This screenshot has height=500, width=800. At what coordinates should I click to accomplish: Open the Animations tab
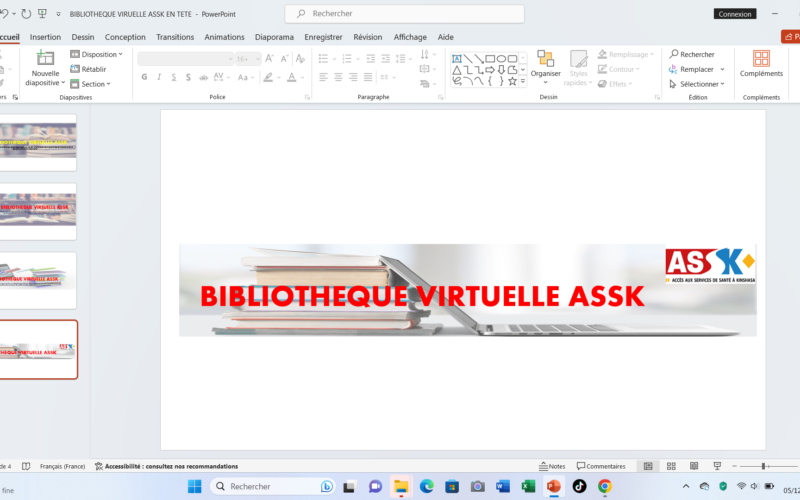point(224,37)
